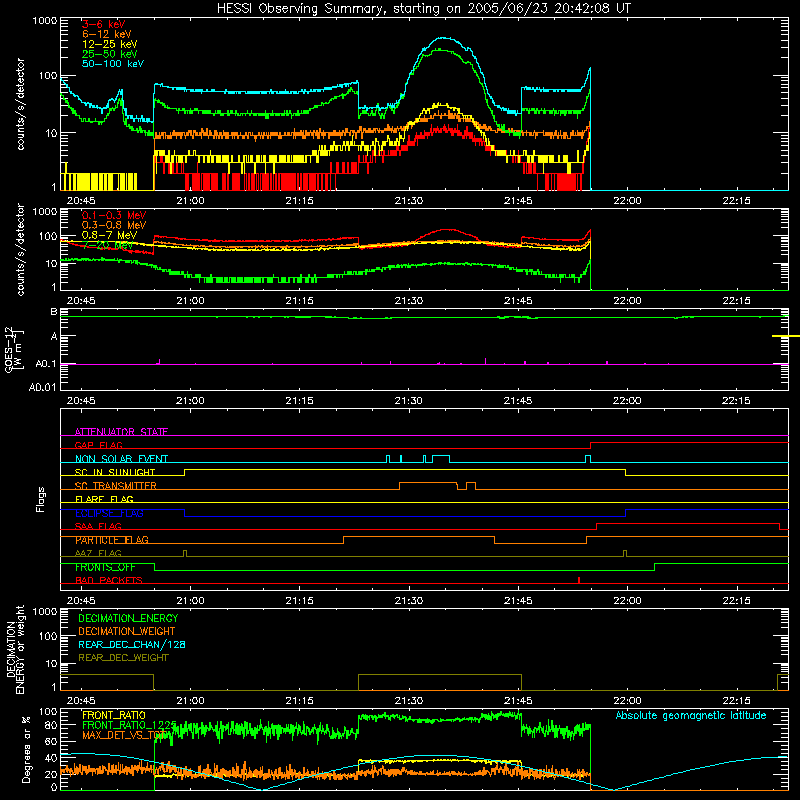Select the 0.1-0.3 MeV legend label
This screenshot has width=800, height=800.
click(x=114, y=215)
